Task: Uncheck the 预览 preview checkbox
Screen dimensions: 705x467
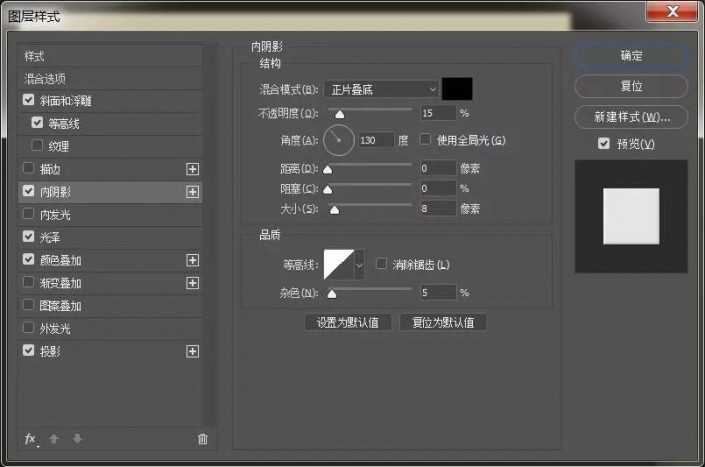Action: tap(603, 144)
